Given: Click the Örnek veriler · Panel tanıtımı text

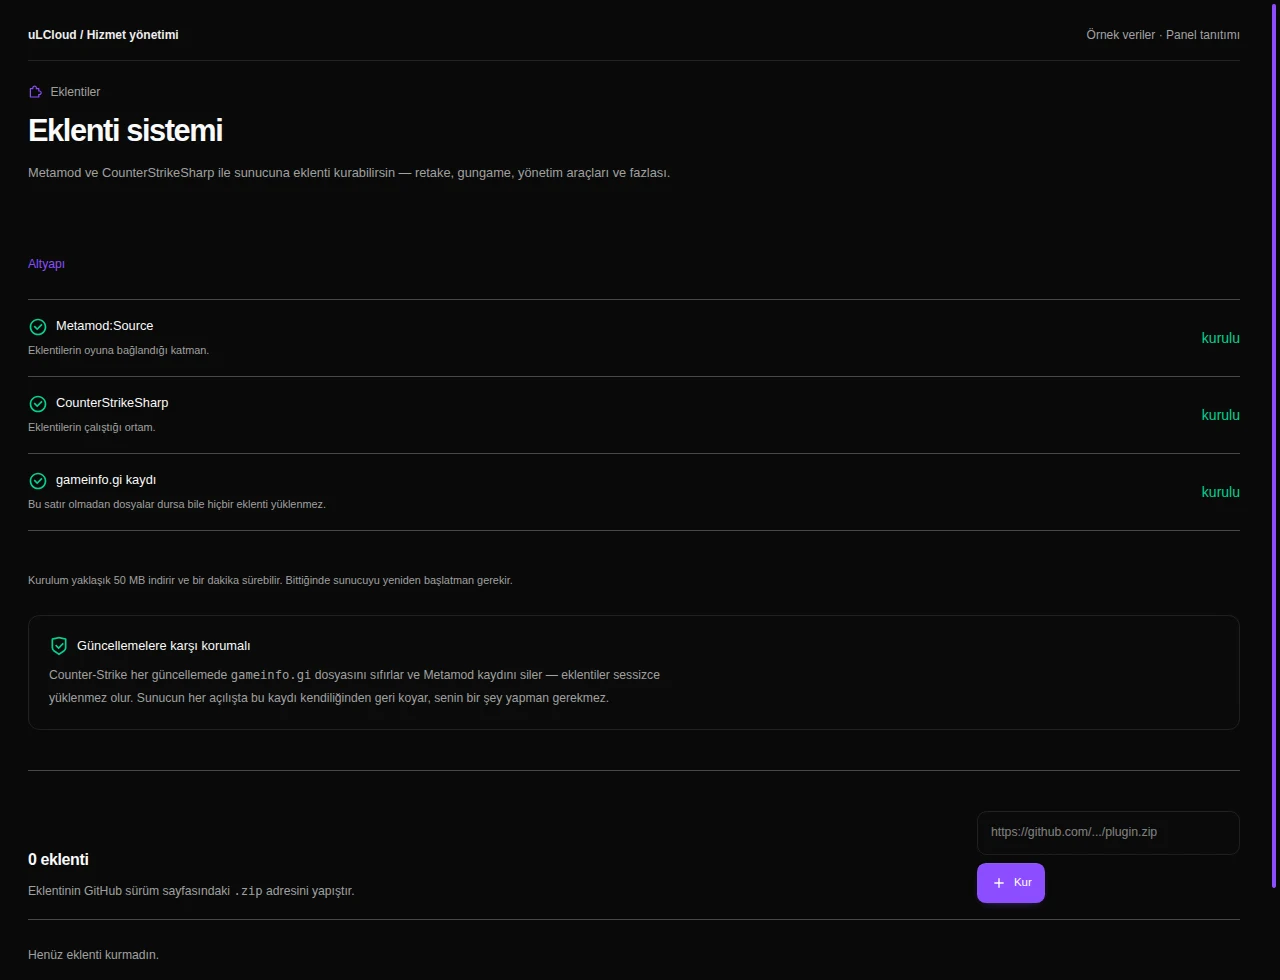Looking at the screenshot, I should 1163,35.
